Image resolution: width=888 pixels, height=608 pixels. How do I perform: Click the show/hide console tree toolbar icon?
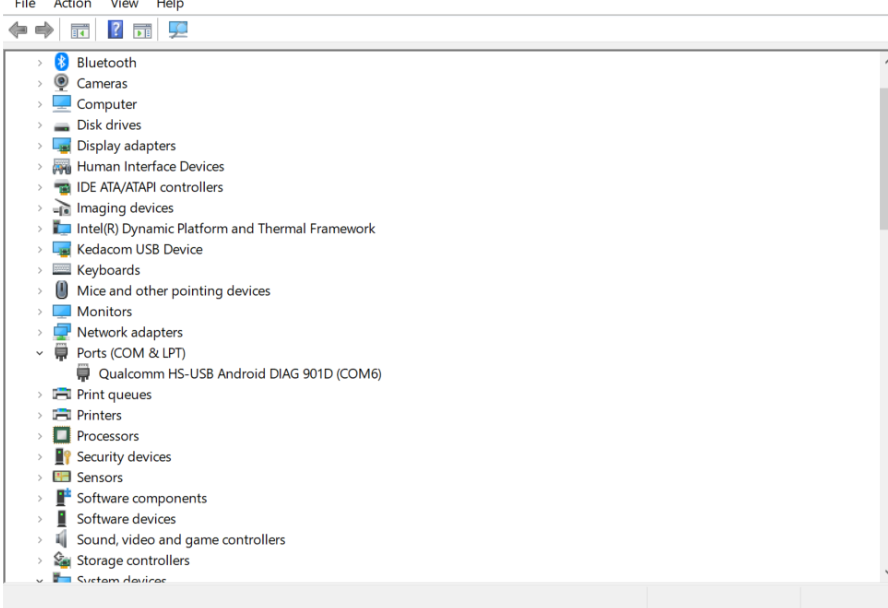[80, 31]
